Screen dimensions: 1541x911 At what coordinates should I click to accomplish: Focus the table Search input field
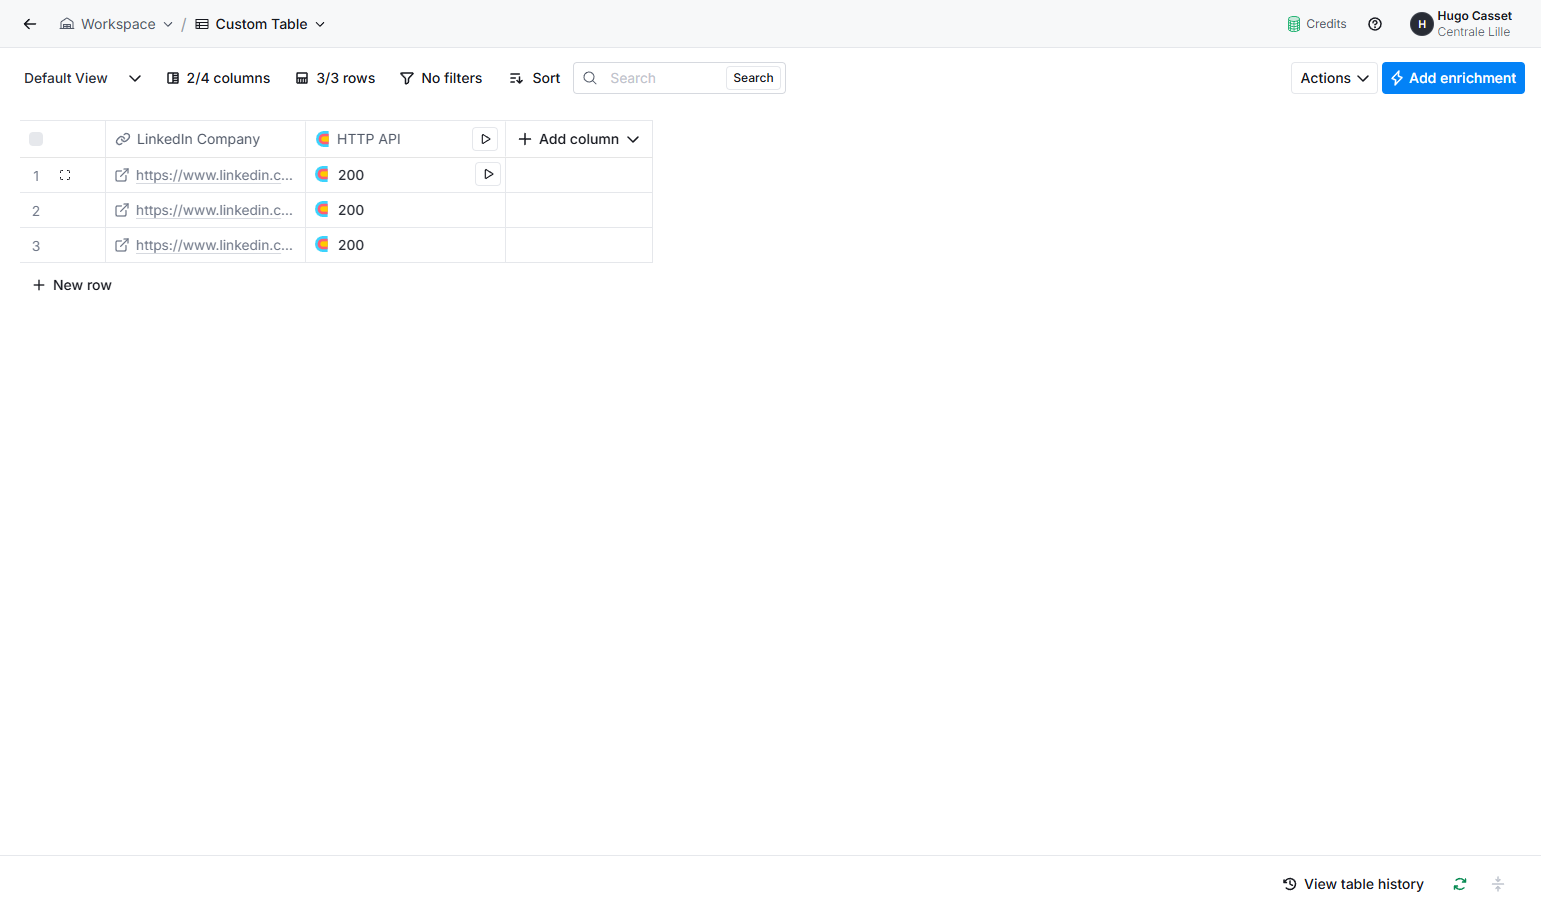point(663,78)
